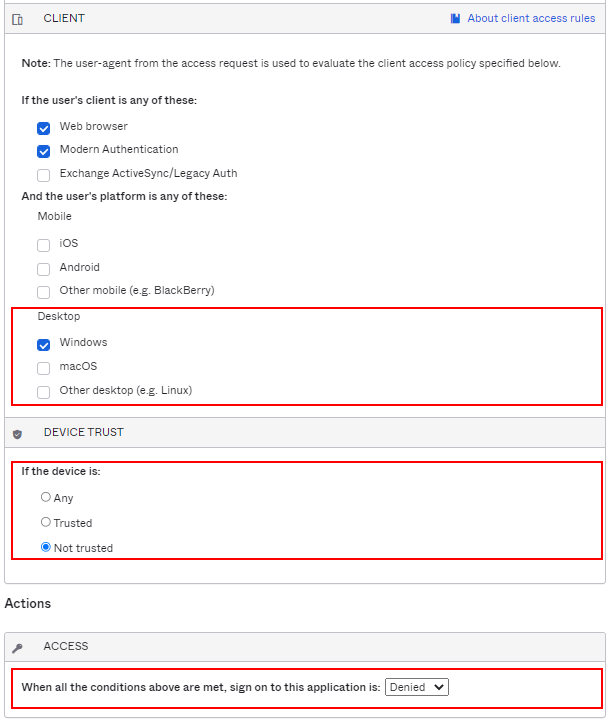The image size is (614, 727).
Task: Check the macOS desktop checkbox
Action: pos(44,368)
